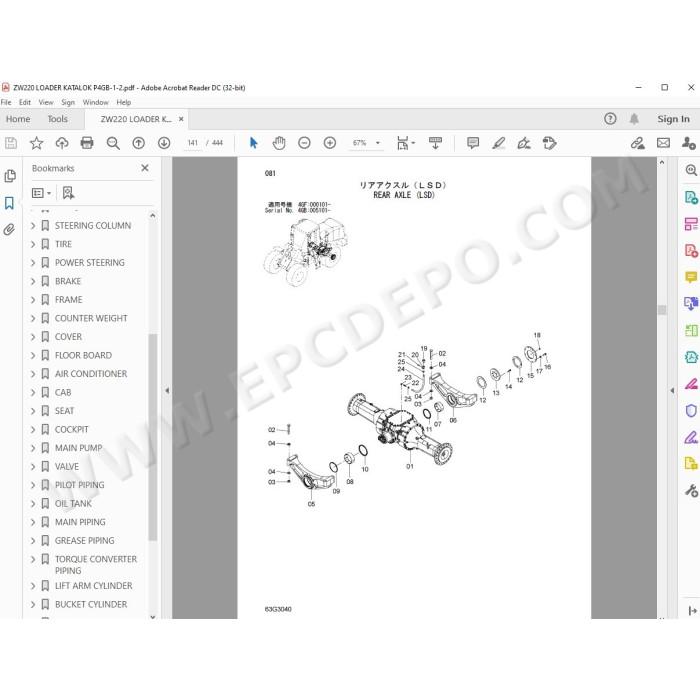Open notifications bell icon
The height and width of the screenshot is (700, 700).
pyautogui.click(x=634, y=119)
